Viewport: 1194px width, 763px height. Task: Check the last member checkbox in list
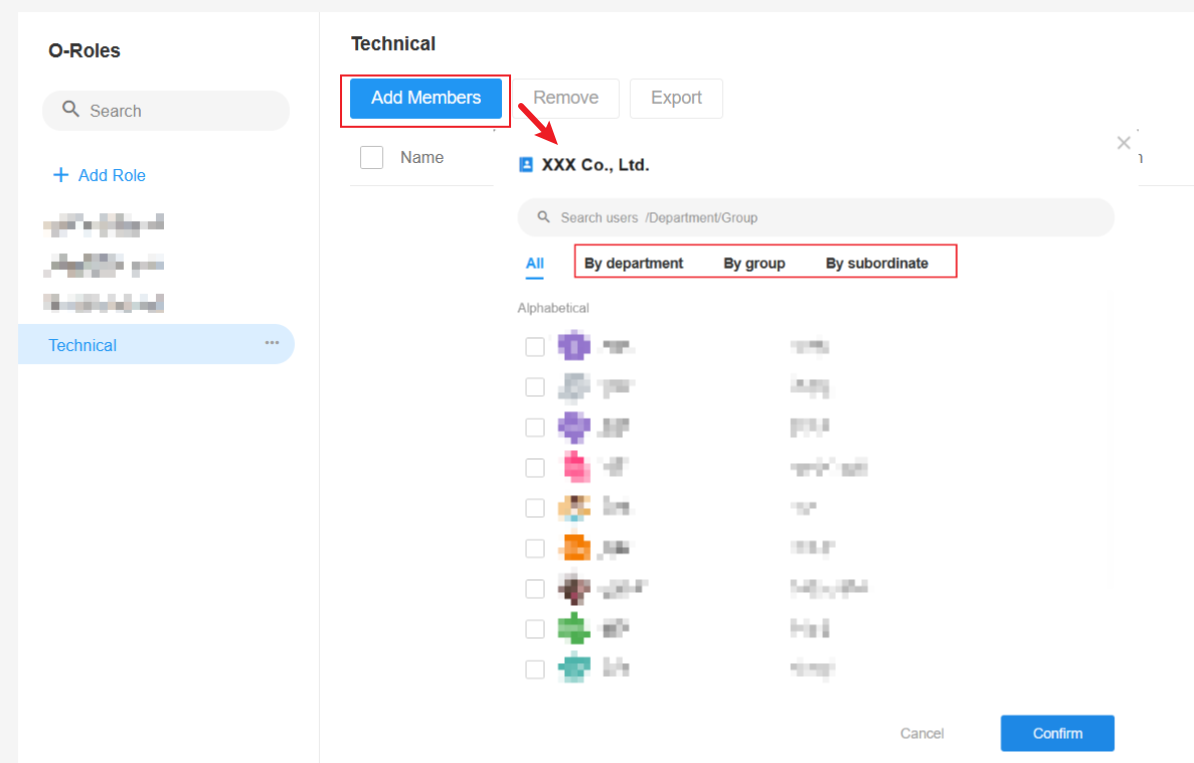(535, 669)
